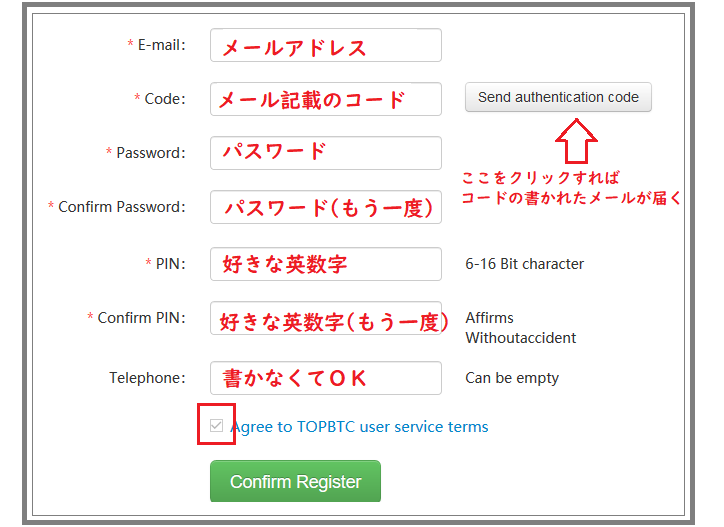Toggle the agree to terms checkbox

(216, 425)
